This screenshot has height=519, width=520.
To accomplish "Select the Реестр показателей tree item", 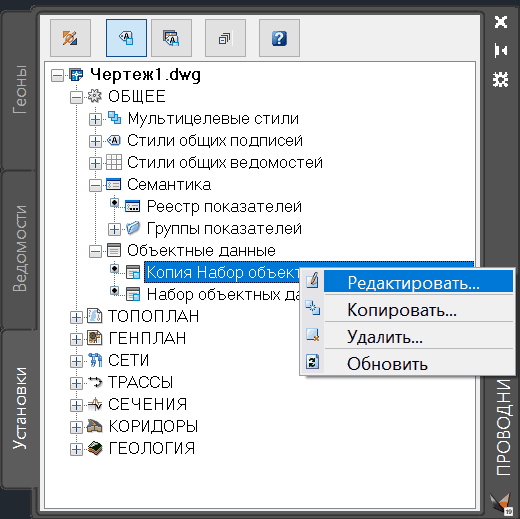I will 224,207.
